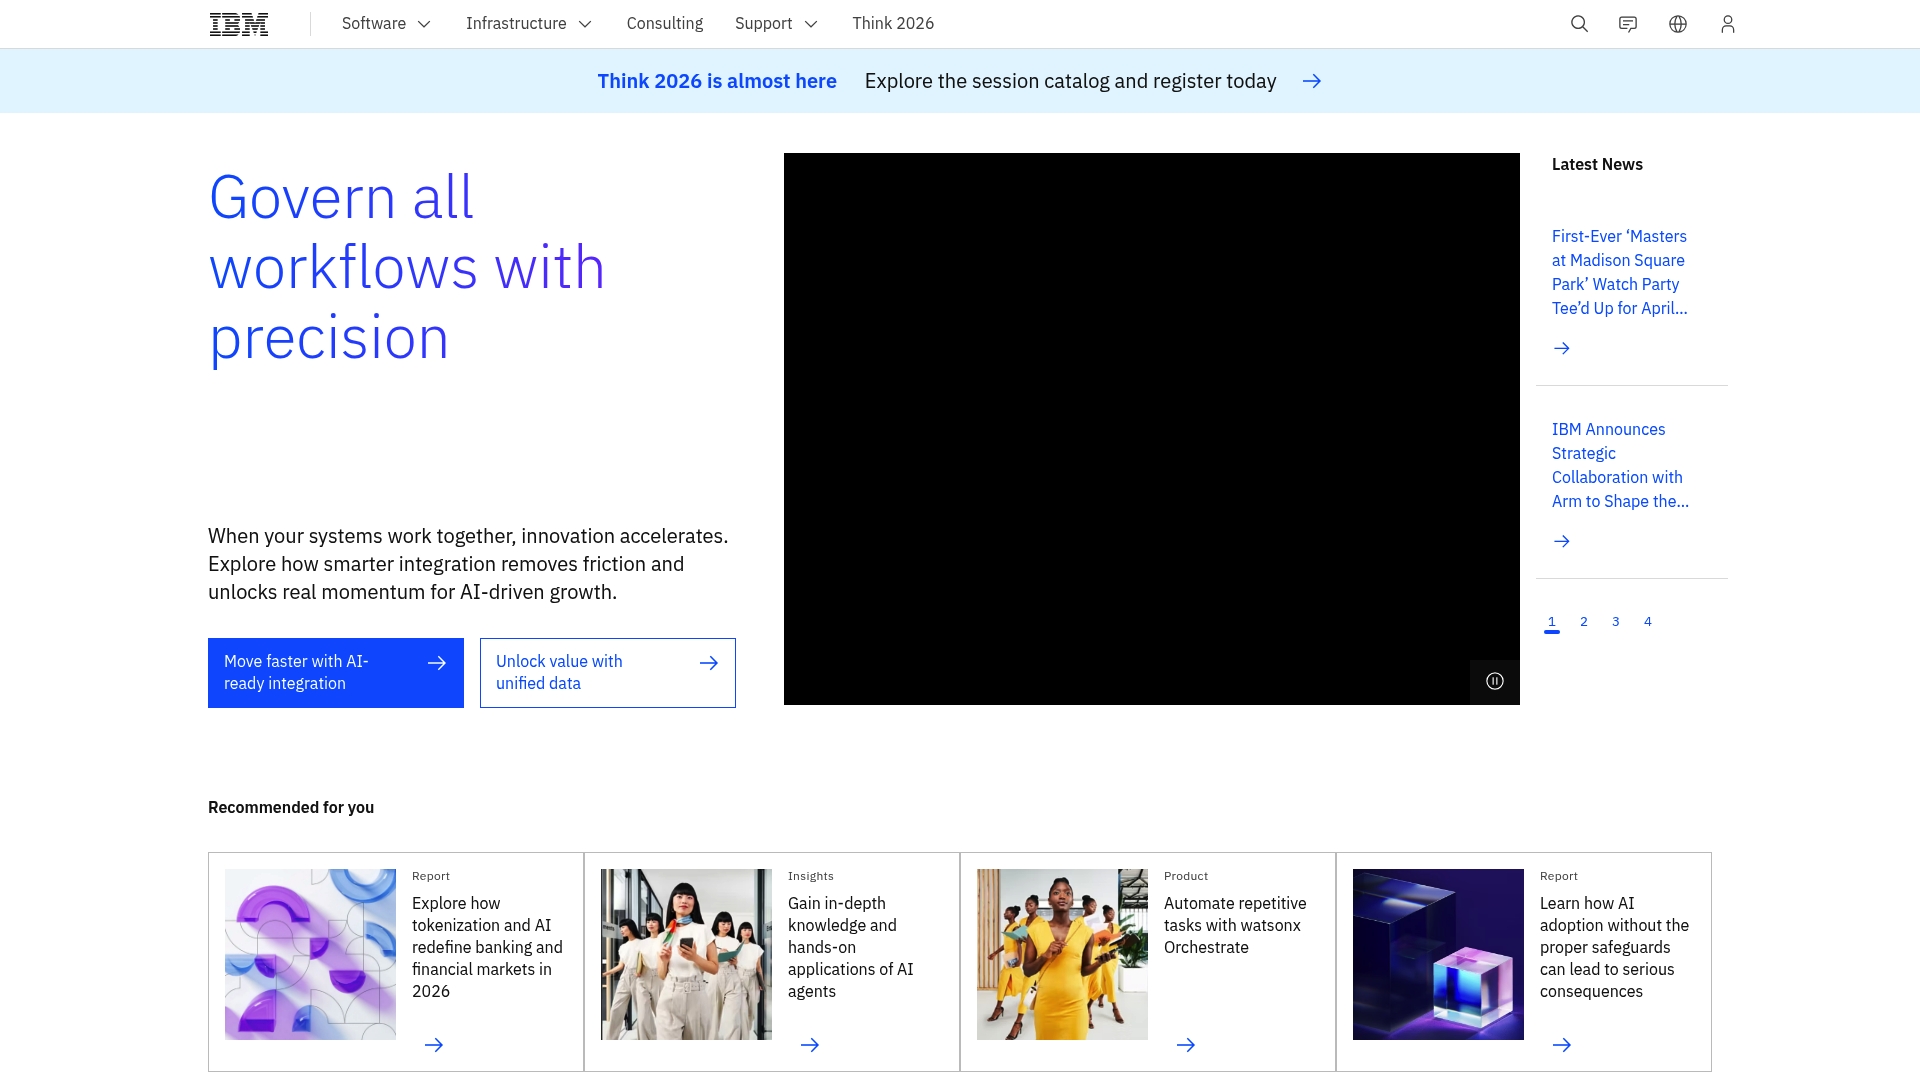Viewport: 1920px width, 1080px height.
Task: Expand the Software dropdown
Action: [x=386, y=23]
